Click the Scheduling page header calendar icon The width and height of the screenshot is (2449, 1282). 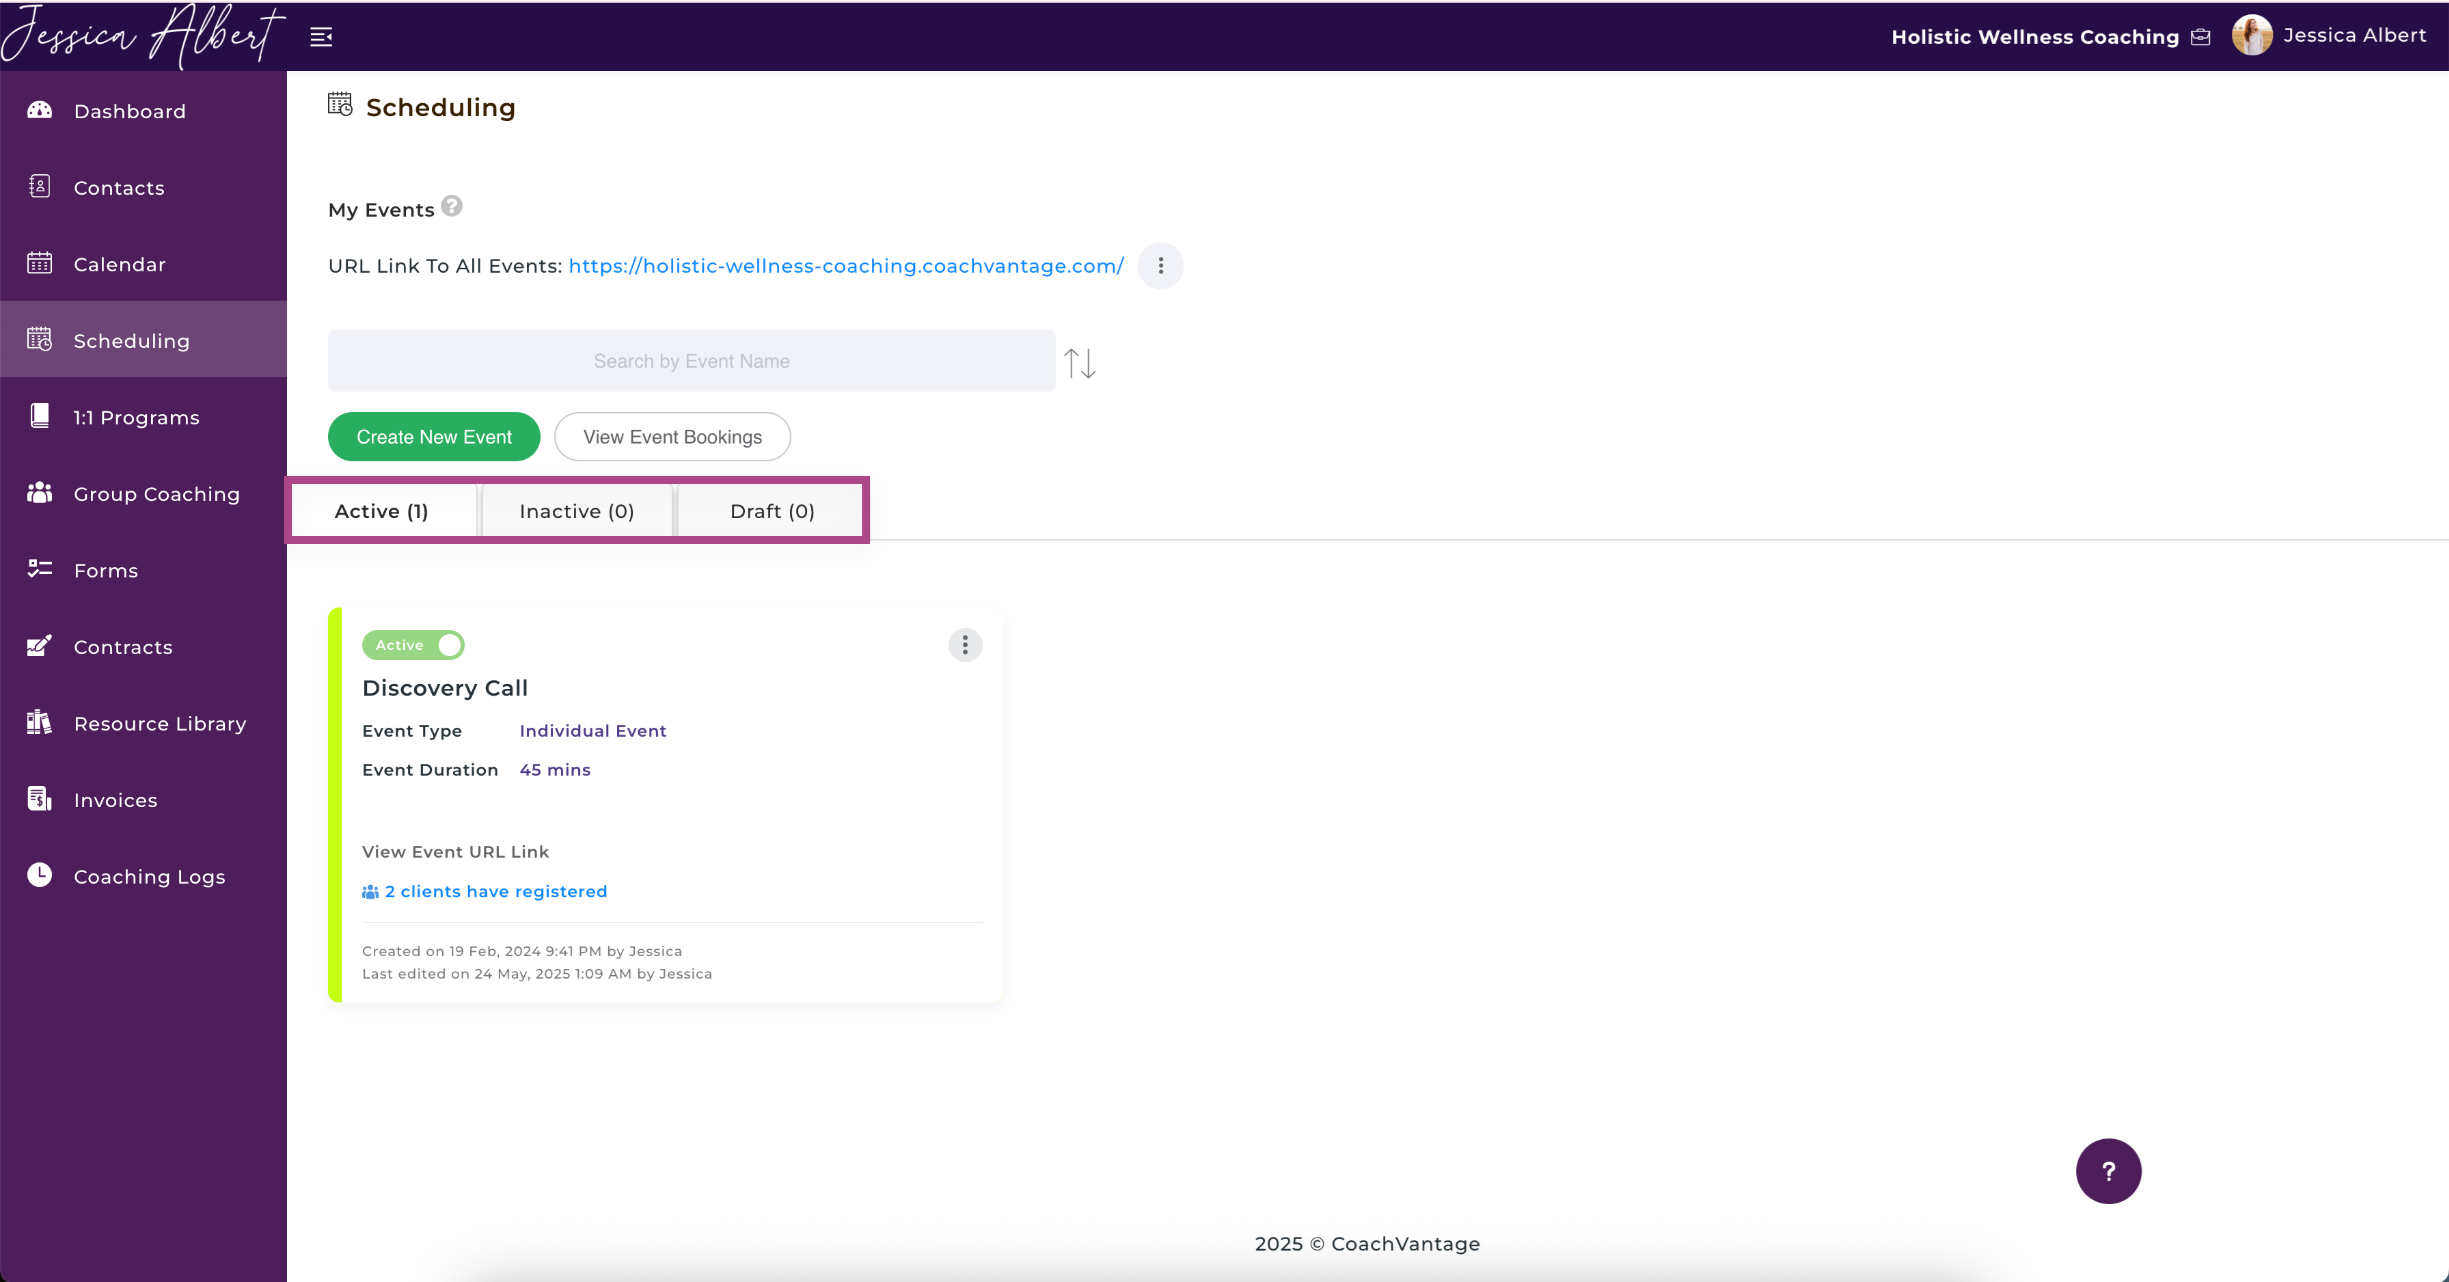click(340, 104)
